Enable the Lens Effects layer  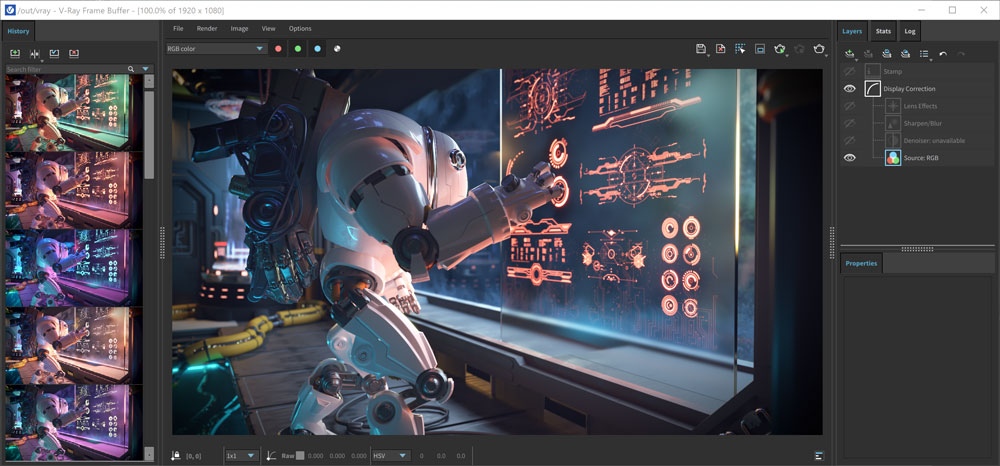tap(850, 106)
